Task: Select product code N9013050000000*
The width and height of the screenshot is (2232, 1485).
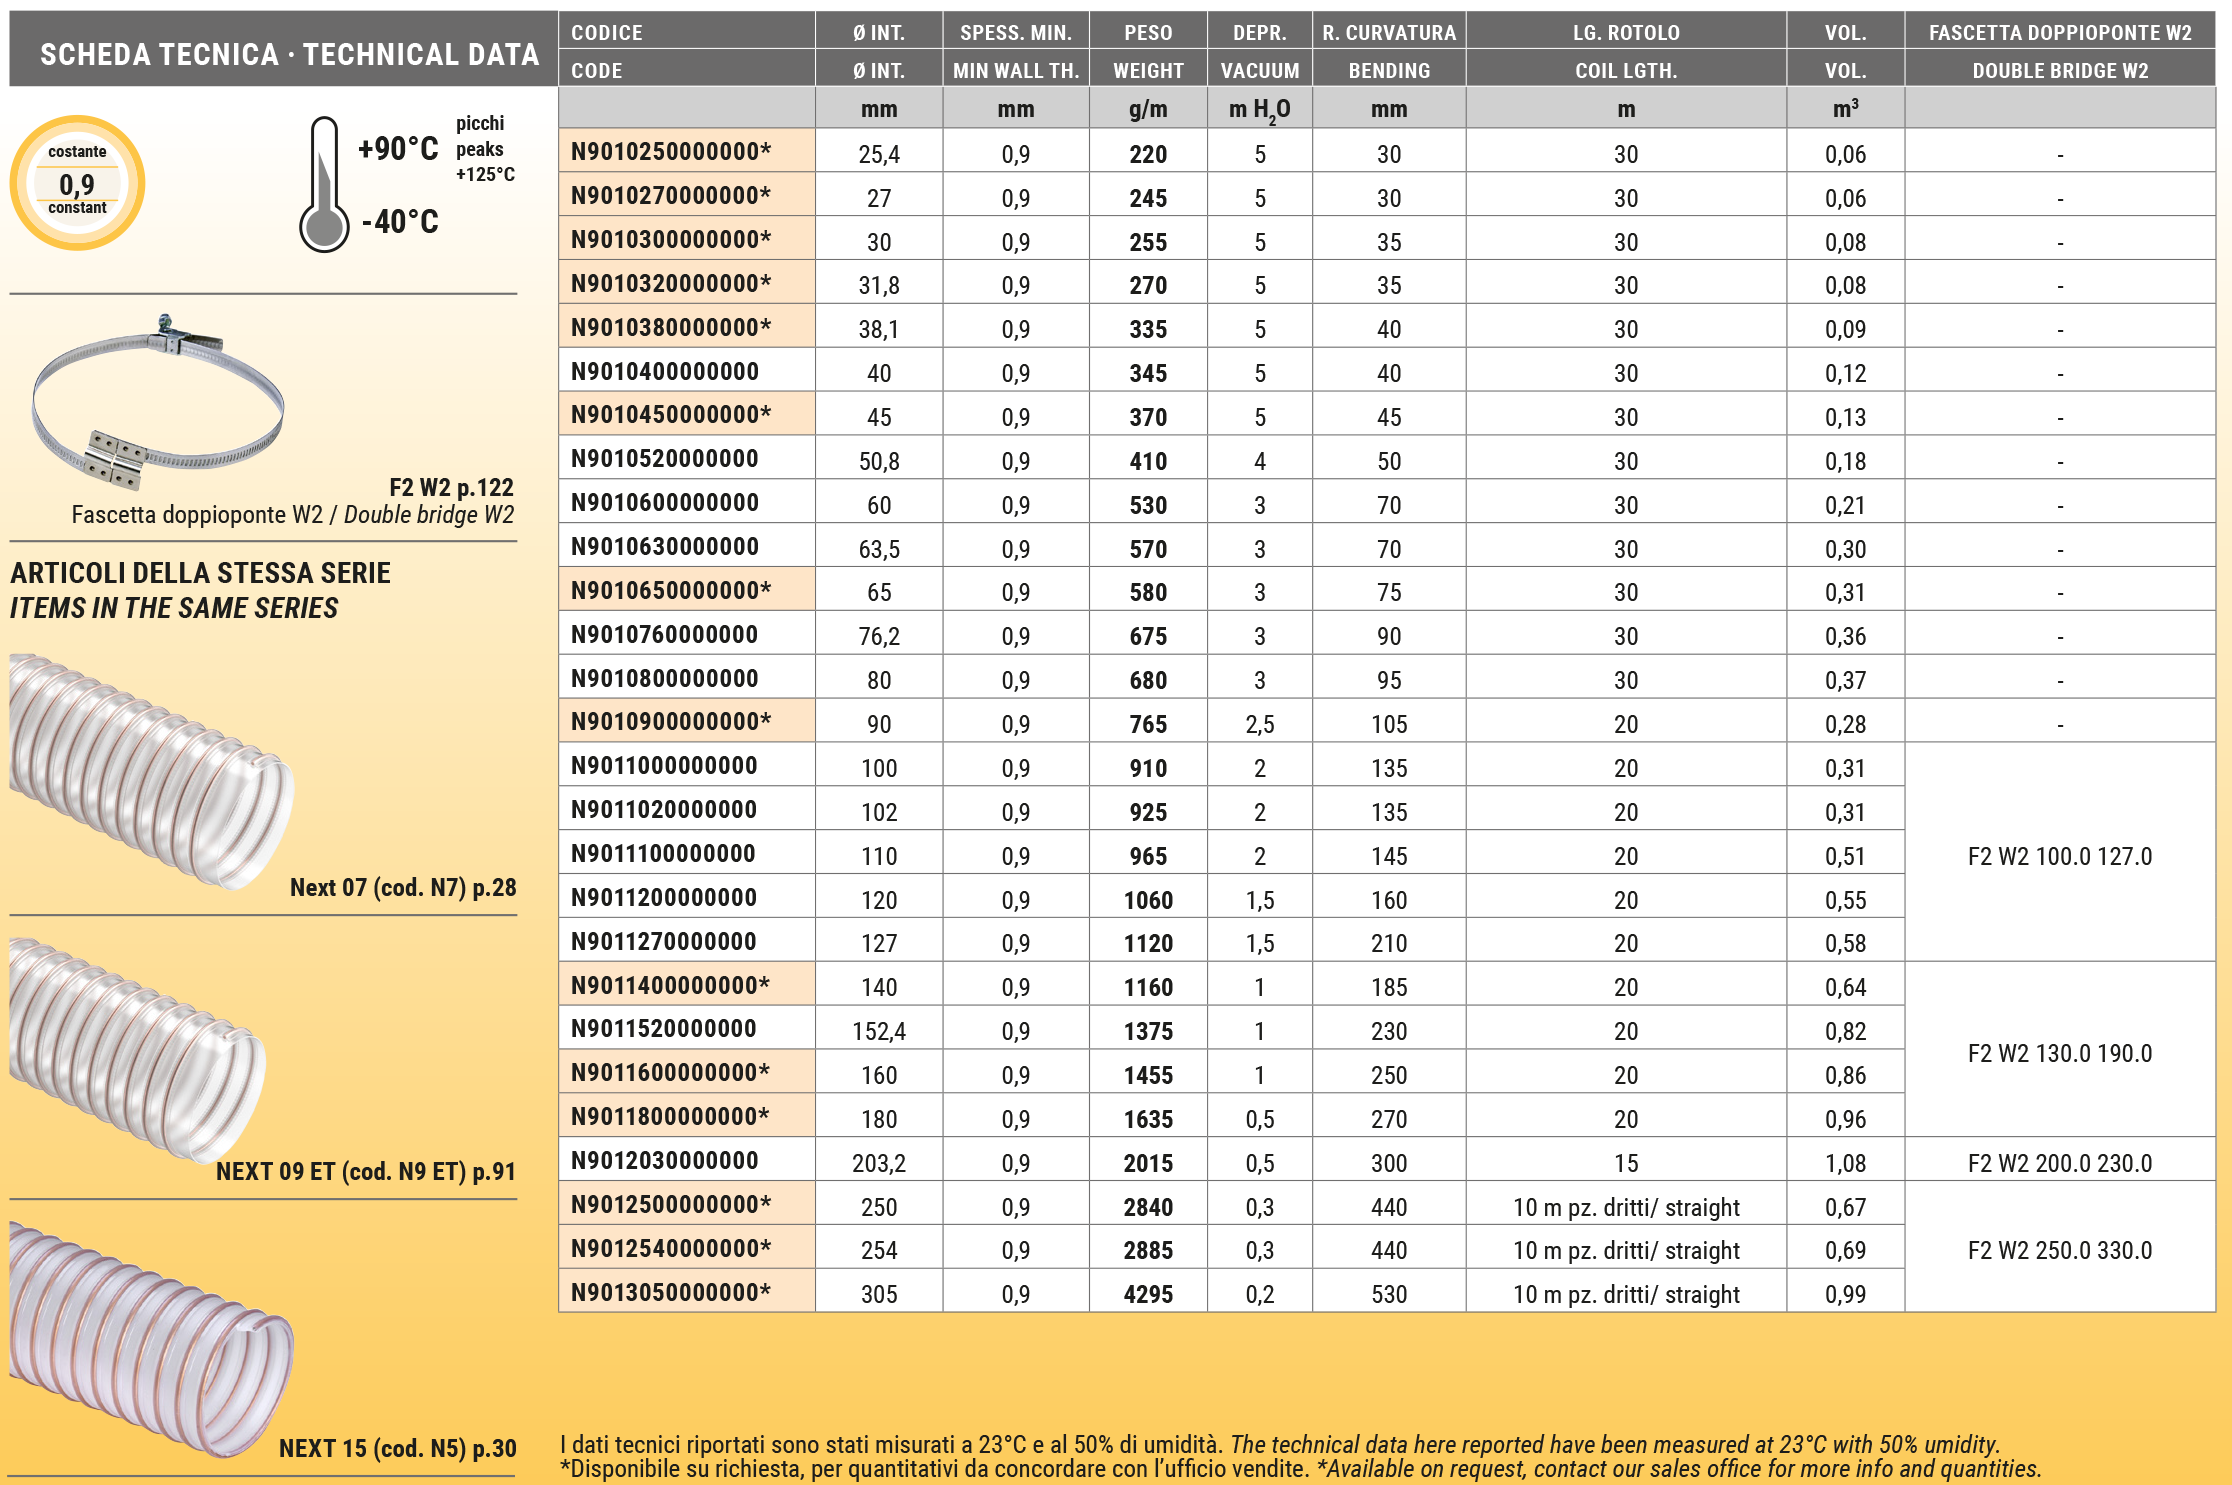Action: (671, 1293)
